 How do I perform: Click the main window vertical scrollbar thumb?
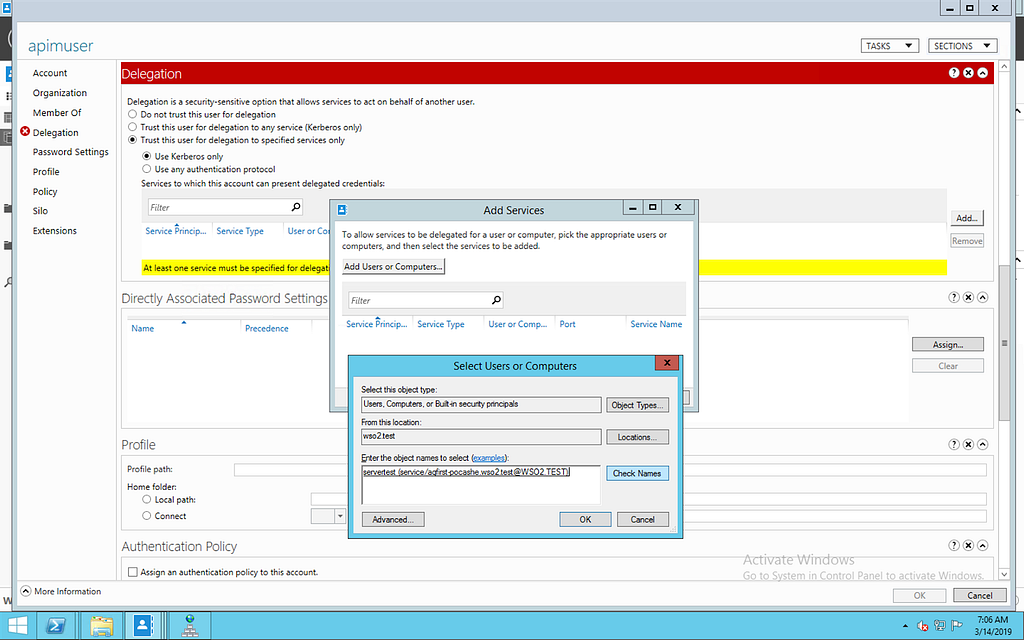click(1004, 343)
